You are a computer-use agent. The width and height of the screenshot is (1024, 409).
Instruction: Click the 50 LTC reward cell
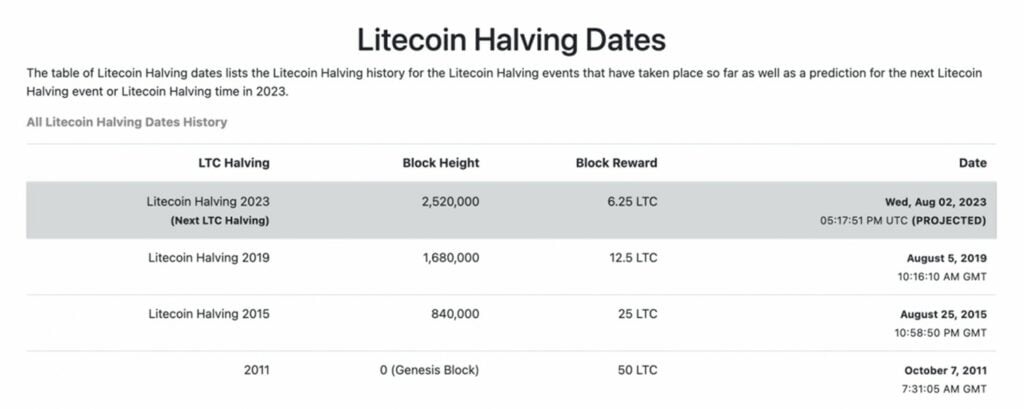[637, 370]
